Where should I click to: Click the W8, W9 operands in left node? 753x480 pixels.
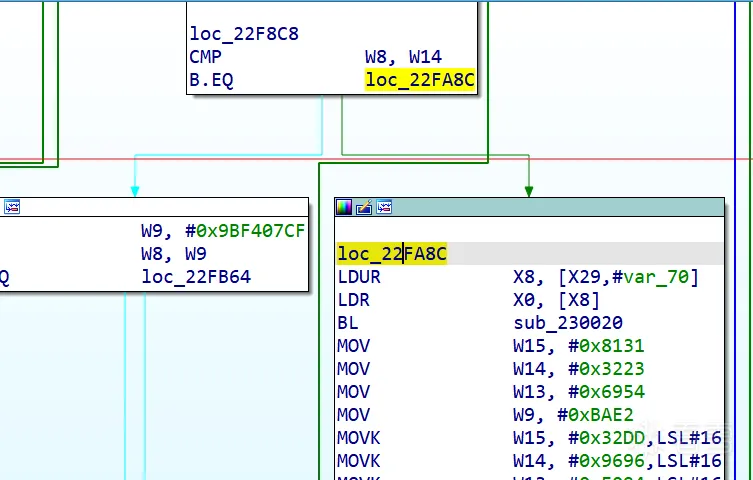tap(174, 253)
